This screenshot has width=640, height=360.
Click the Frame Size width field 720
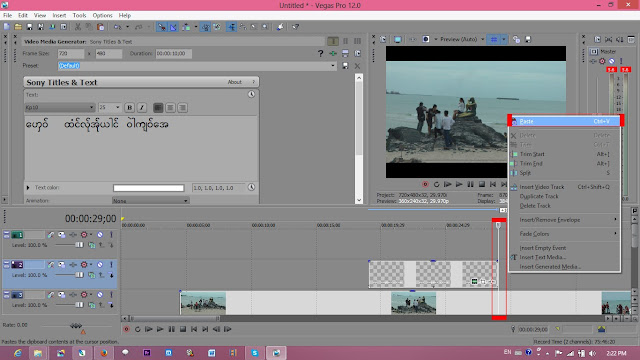71,53
